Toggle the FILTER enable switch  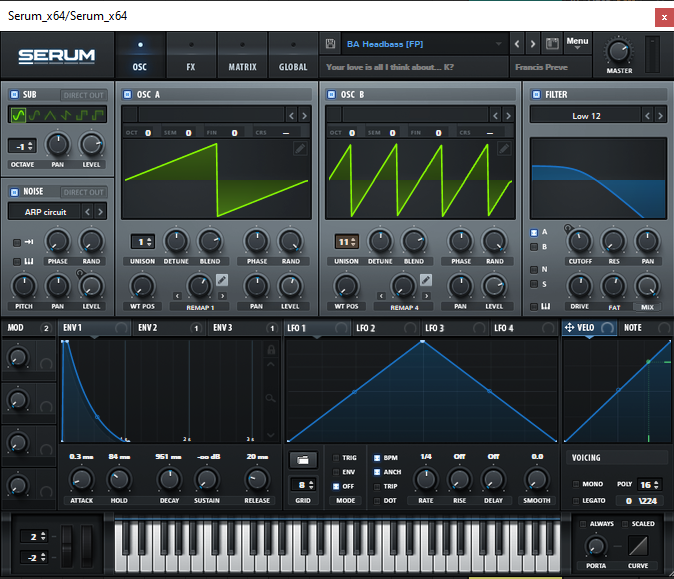coord(536,94)
